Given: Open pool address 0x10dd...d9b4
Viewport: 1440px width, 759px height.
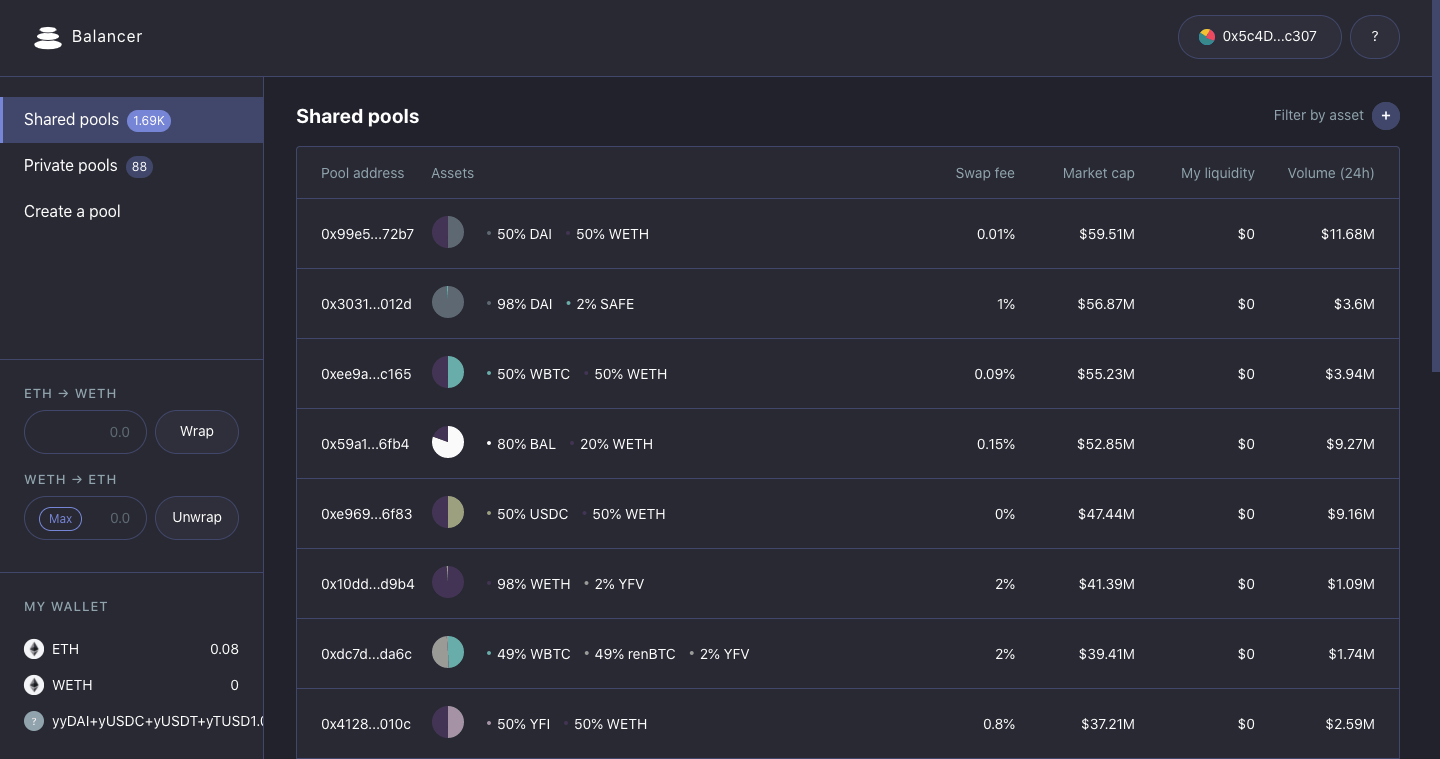Looking at the screenshot, I should pyautogui.click(x=368, y=584).
